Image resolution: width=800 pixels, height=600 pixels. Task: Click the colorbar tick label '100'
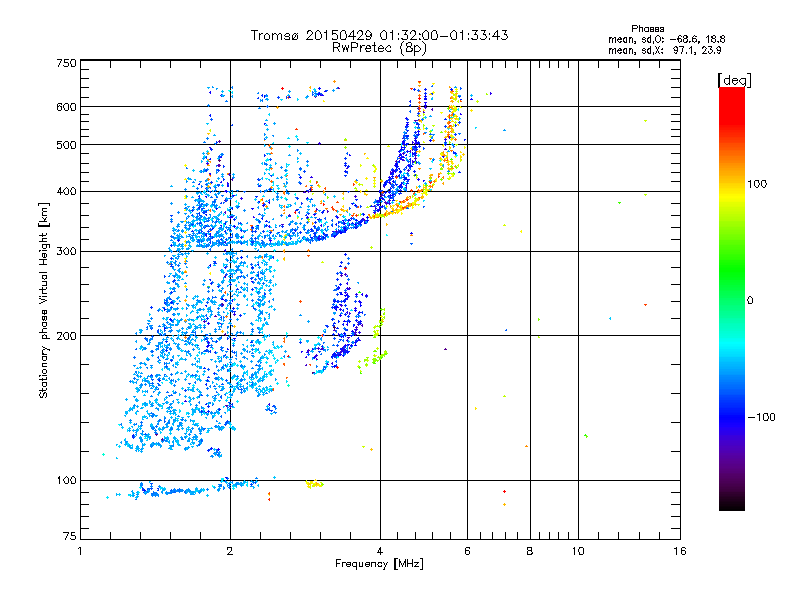pyautogui.click(x=757, y=184)
